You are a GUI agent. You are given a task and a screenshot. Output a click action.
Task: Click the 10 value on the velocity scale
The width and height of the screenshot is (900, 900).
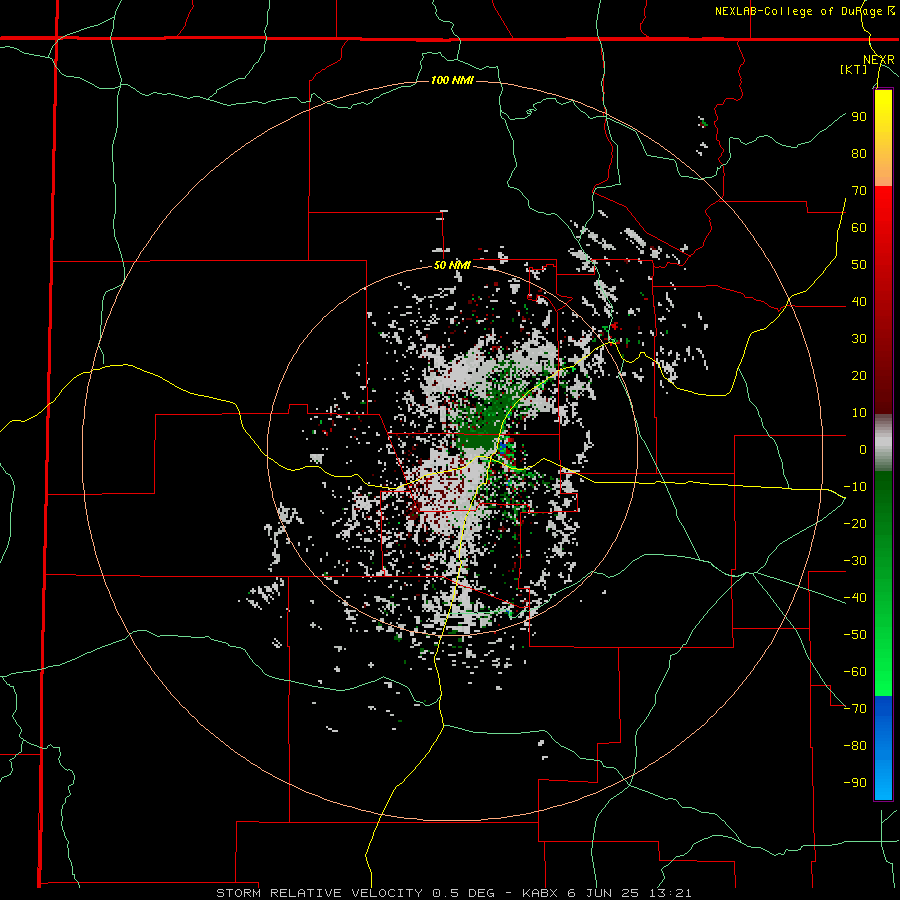[x=859, y=413]
